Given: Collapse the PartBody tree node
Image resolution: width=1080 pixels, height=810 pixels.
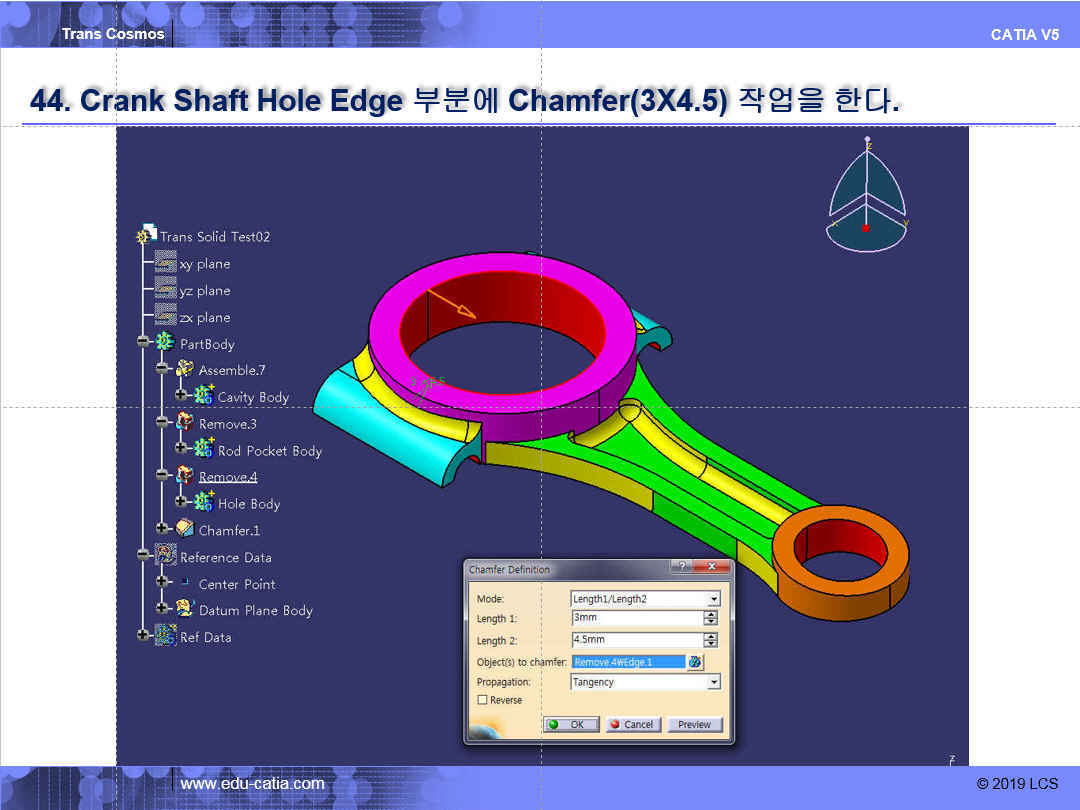Looking at the screenshot, I should pos(144,344).
